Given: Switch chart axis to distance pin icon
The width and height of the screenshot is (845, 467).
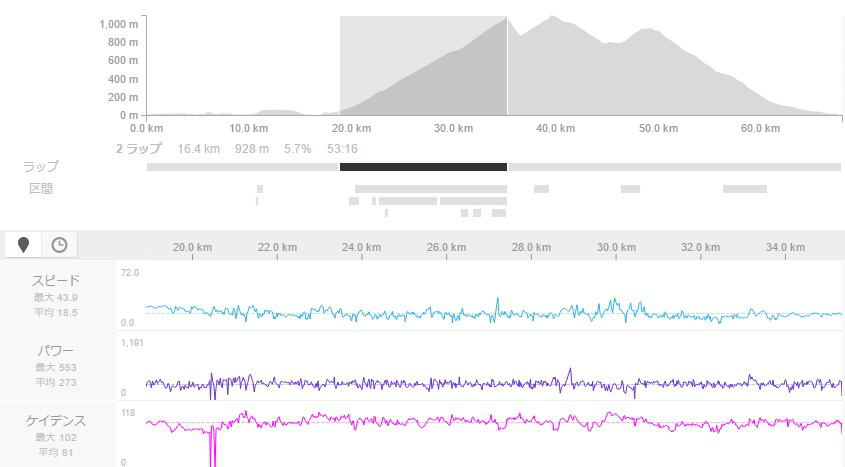Looking at the screenshot, I should 23,245.
